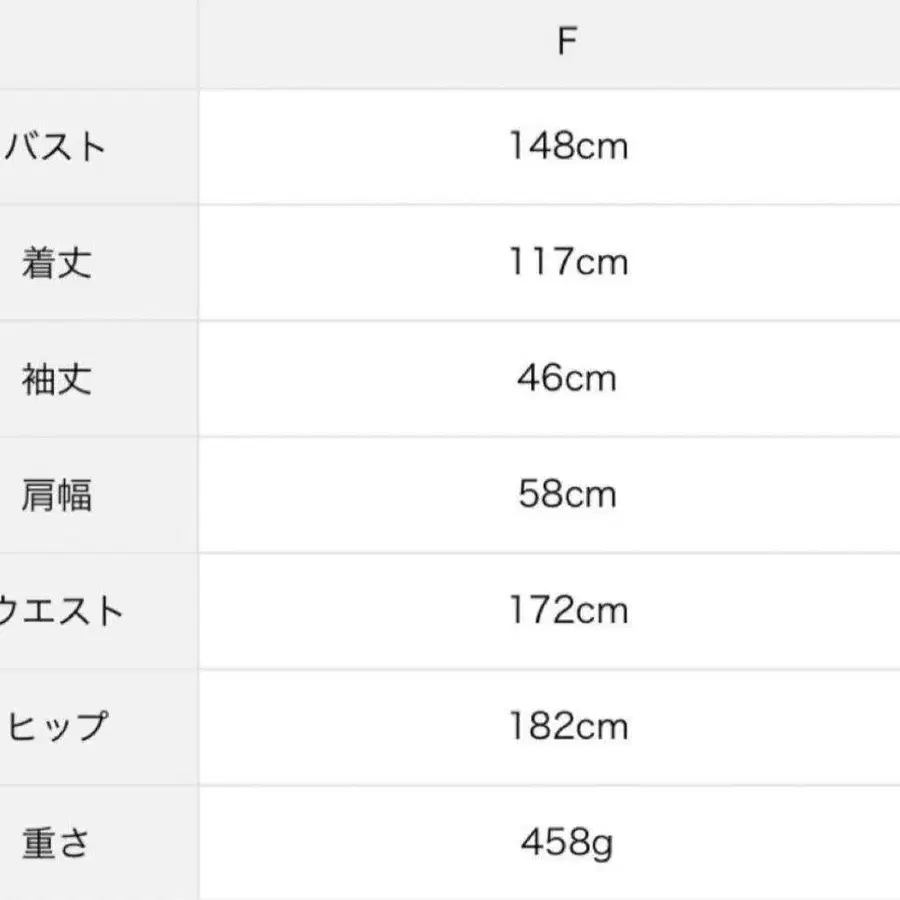Click the 148cm bust value
900x900 pixels.
pyautogui.click(x=568, y=147)
